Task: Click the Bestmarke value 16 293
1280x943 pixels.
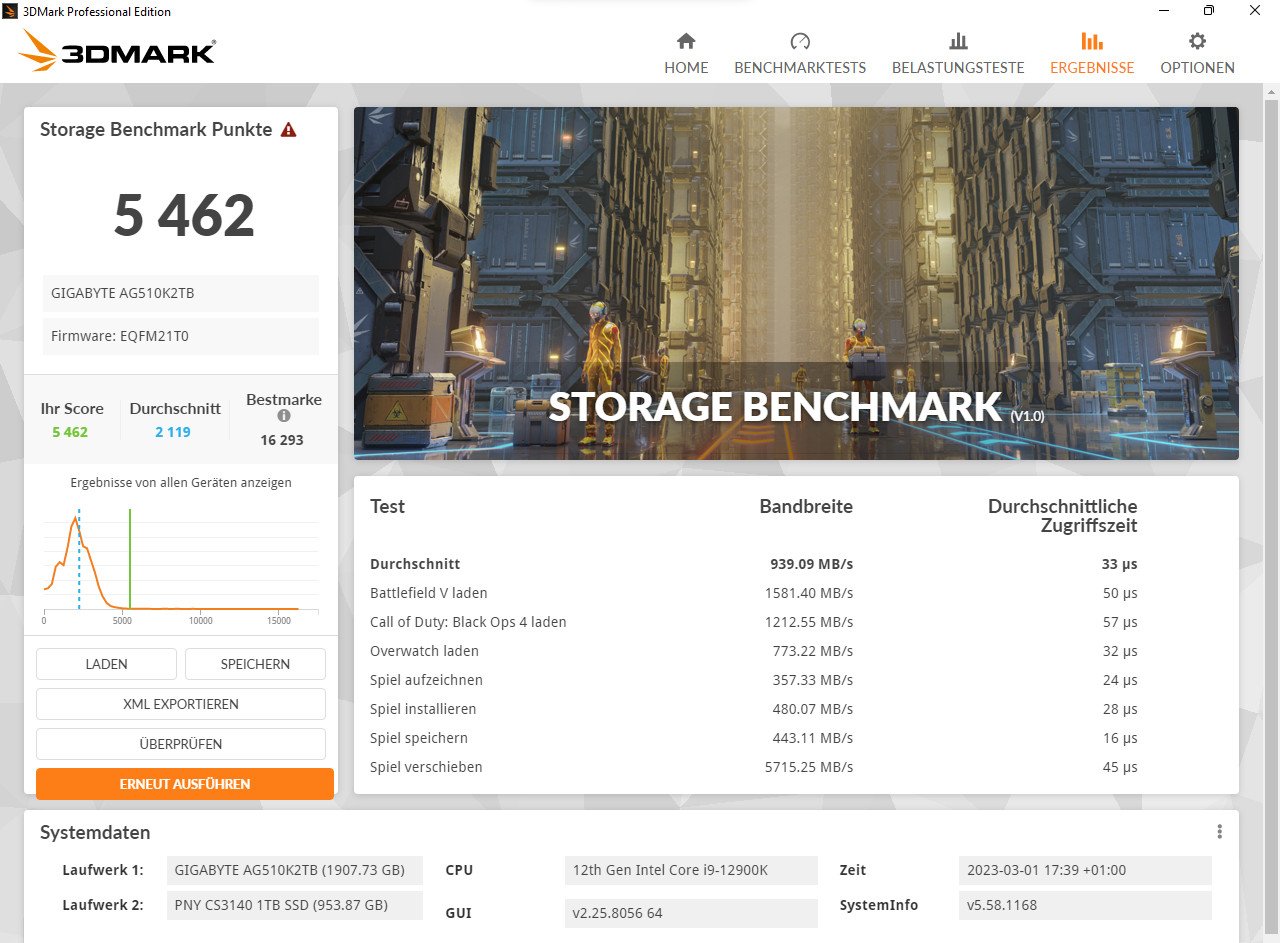Action: pos(282,440)
